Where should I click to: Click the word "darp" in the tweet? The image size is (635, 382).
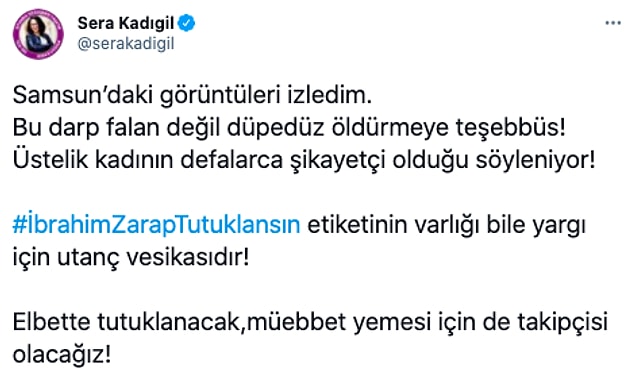pos(74,129)
